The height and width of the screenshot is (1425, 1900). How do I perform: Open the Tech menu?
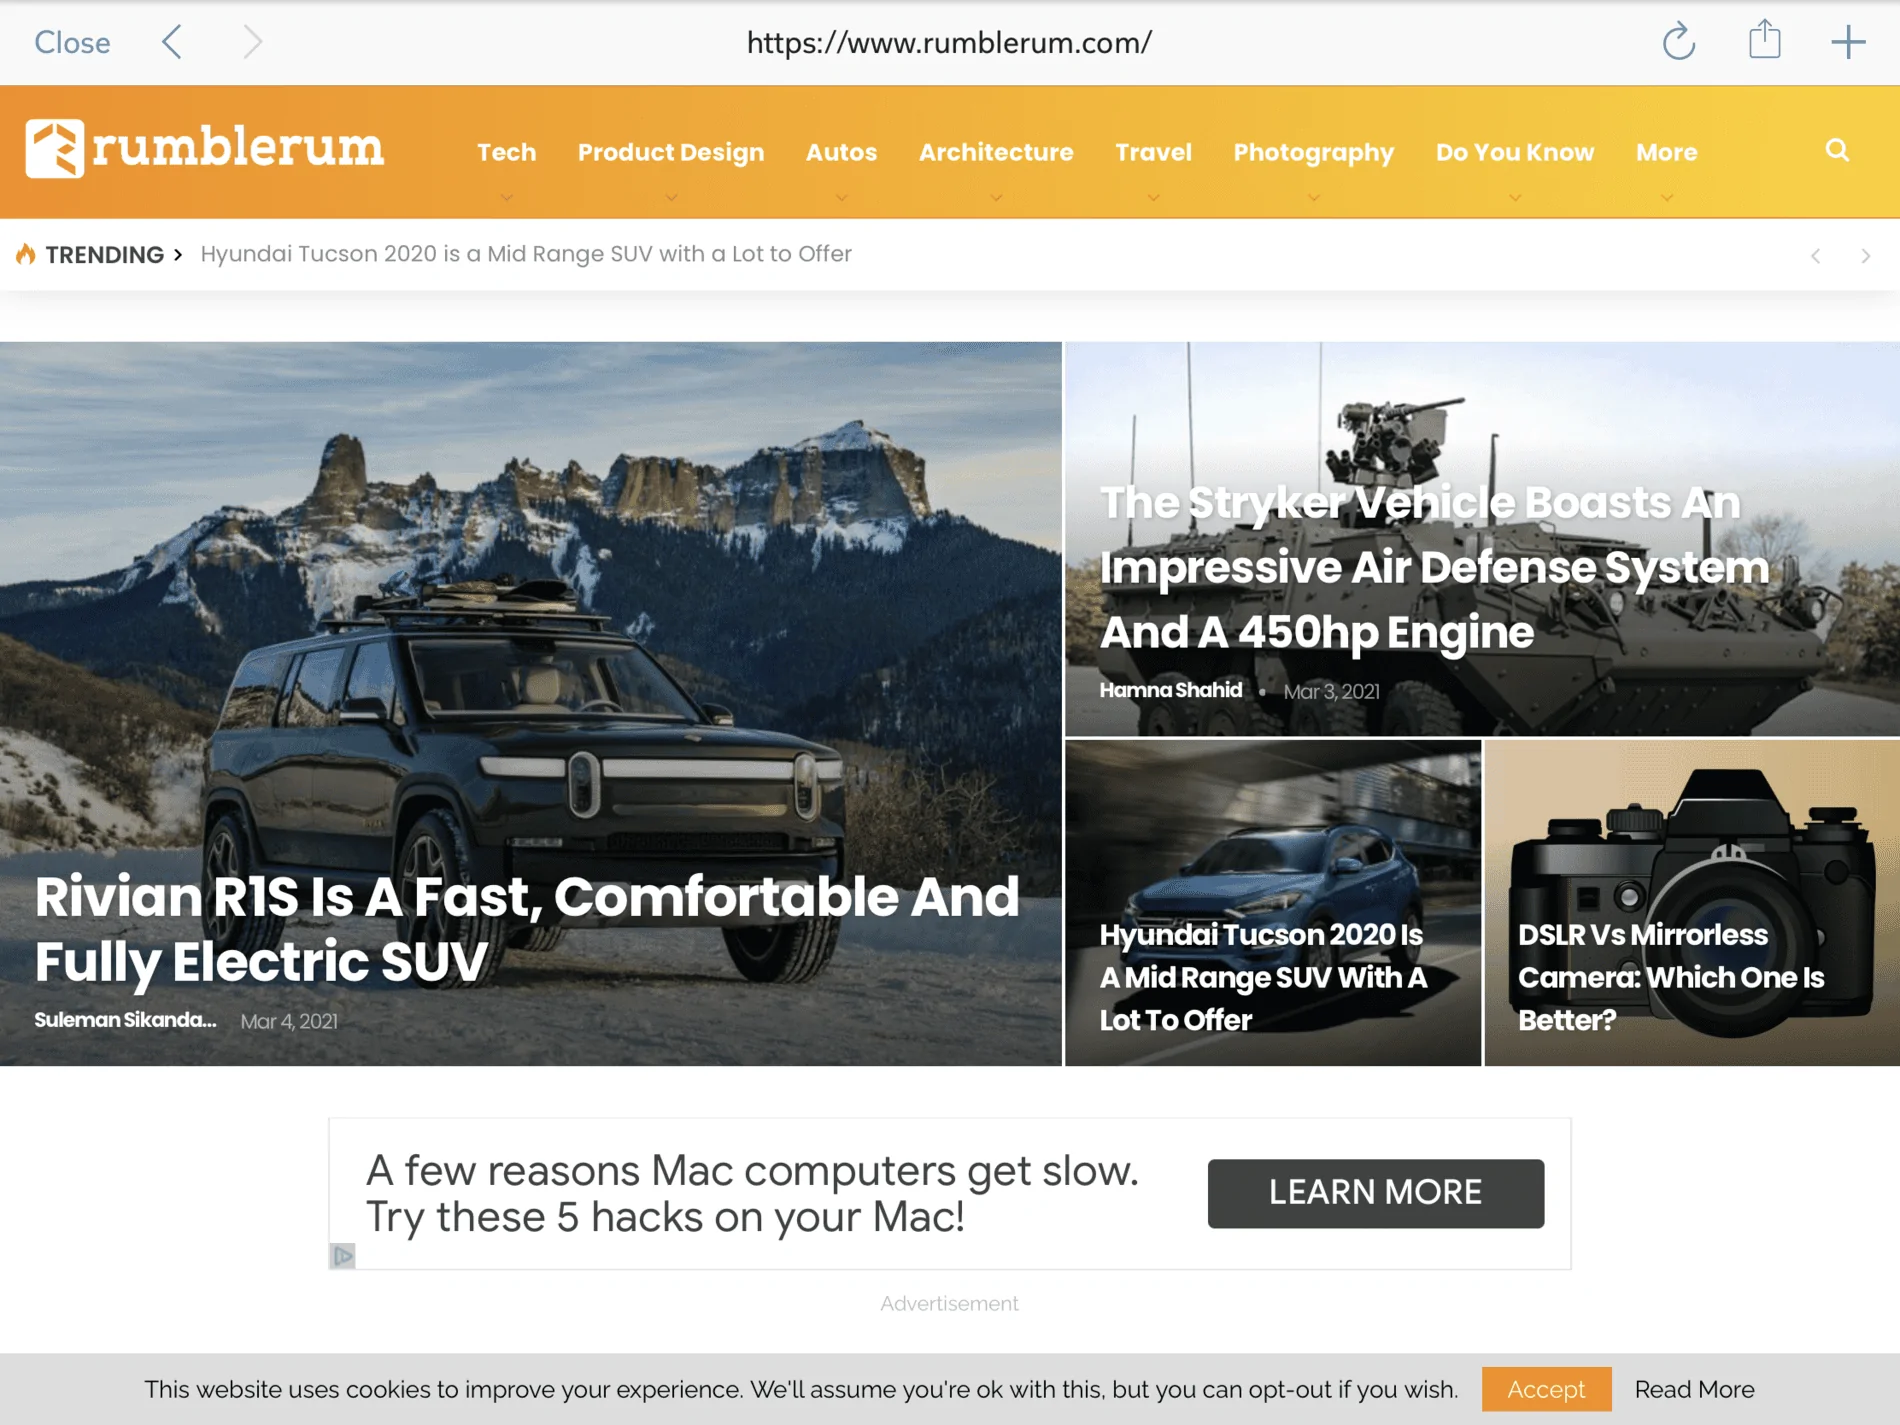pos(507,152)
